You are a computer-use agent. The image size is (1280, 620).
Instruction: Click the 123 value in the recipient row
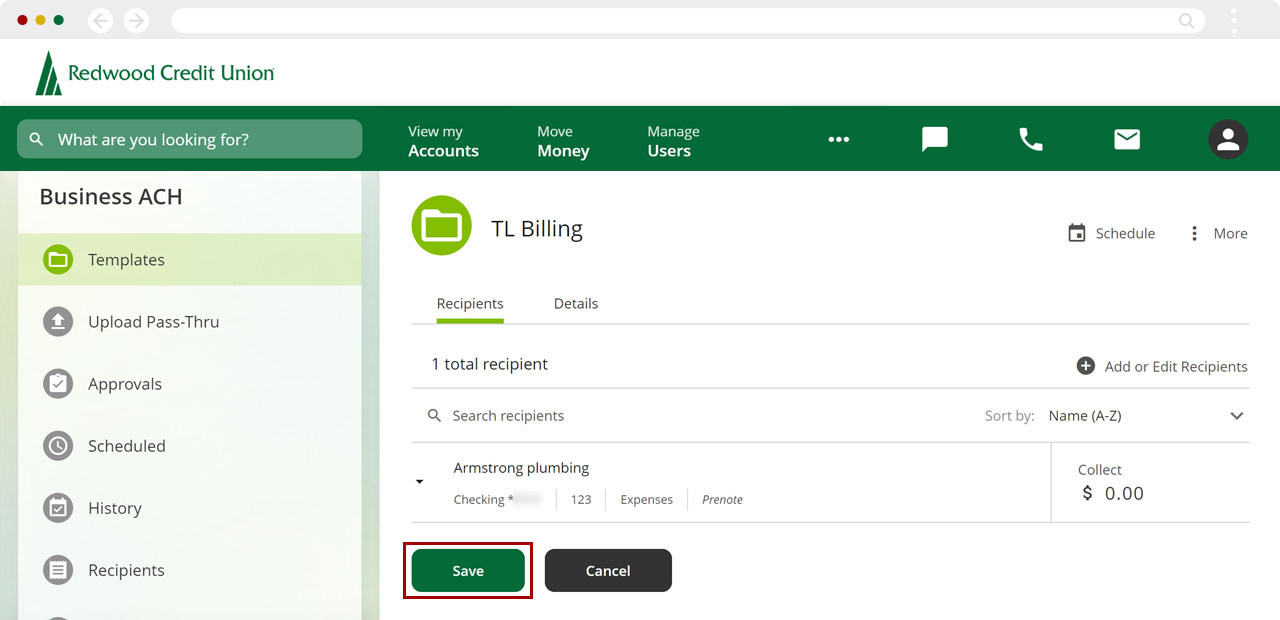[x=581, y=499]
